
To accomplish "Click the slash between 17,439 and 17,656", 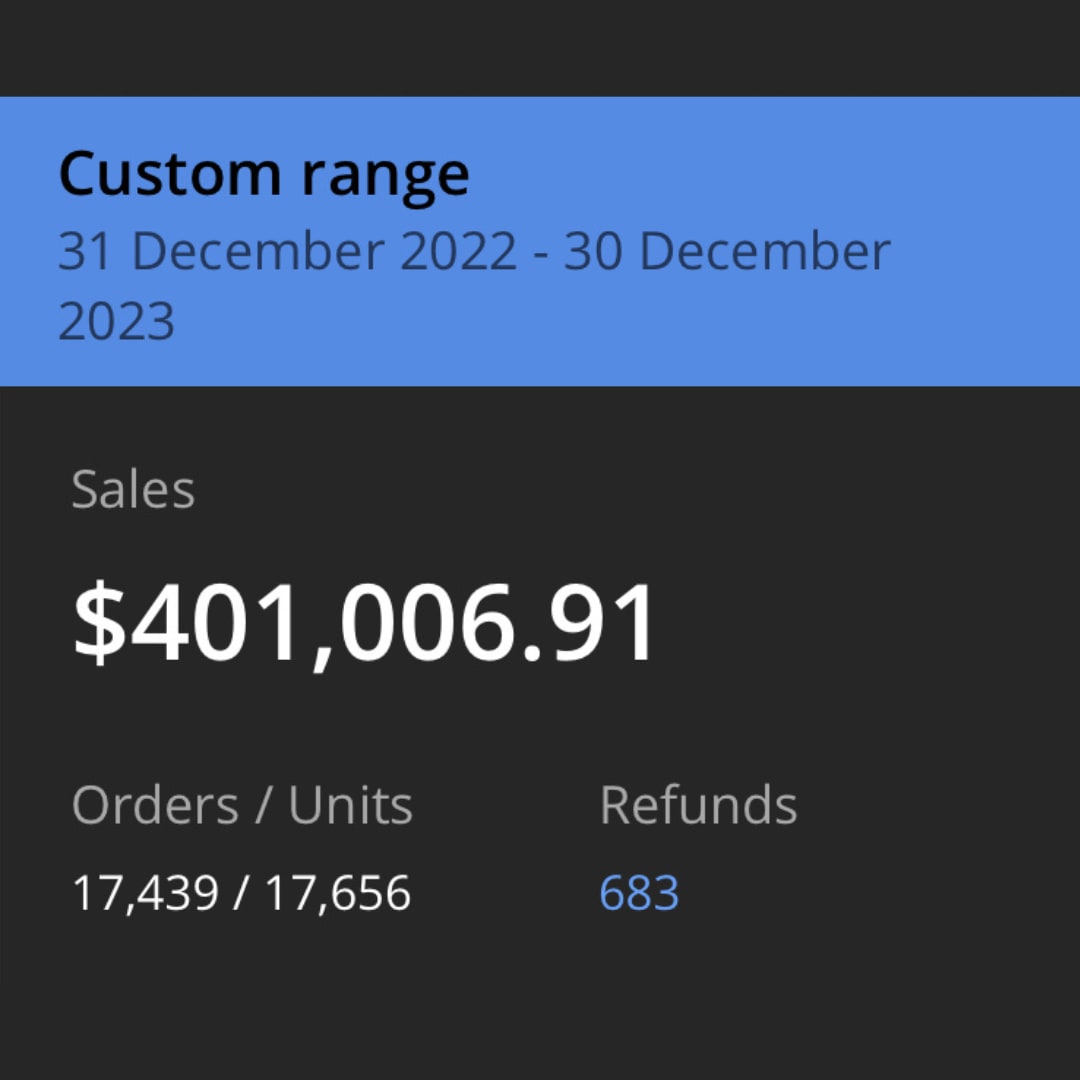I will [240, 893].
